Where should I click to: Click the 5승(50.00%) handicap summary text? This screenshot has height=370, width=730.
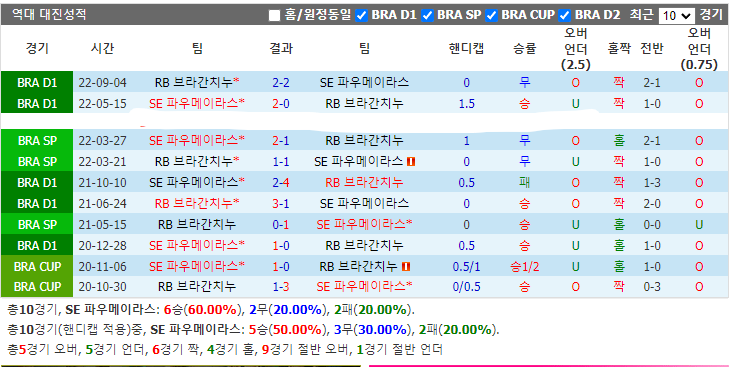click(288, 330)
